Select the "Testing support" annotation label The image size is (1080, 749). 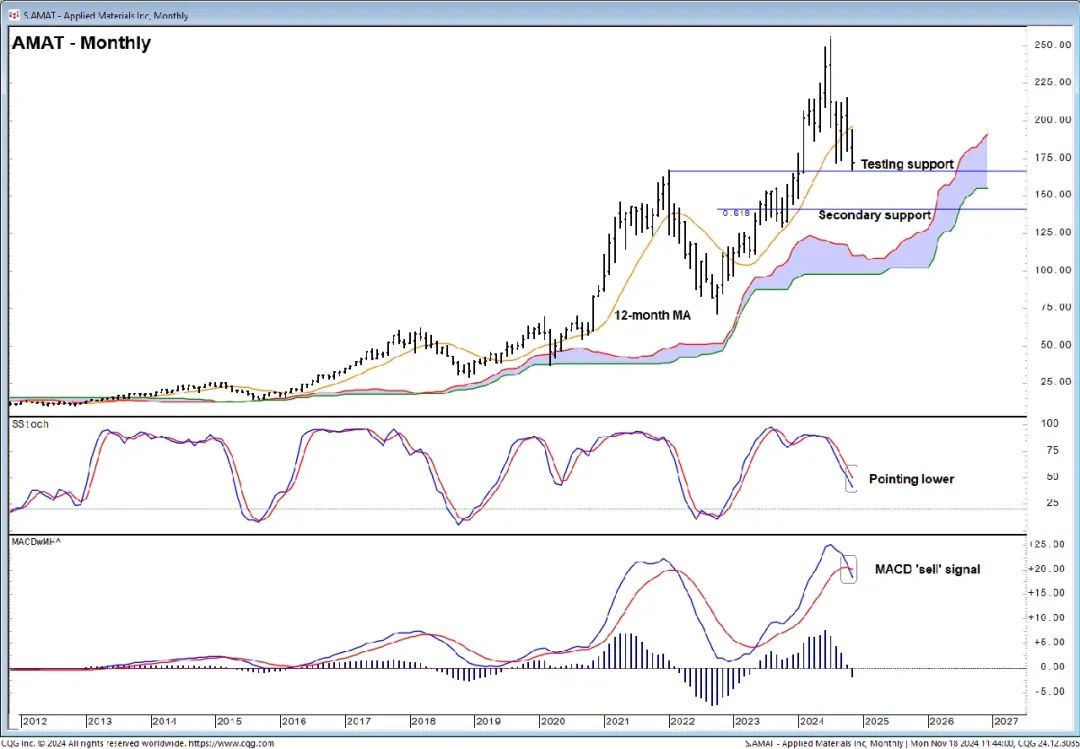[x=908, y=164]
